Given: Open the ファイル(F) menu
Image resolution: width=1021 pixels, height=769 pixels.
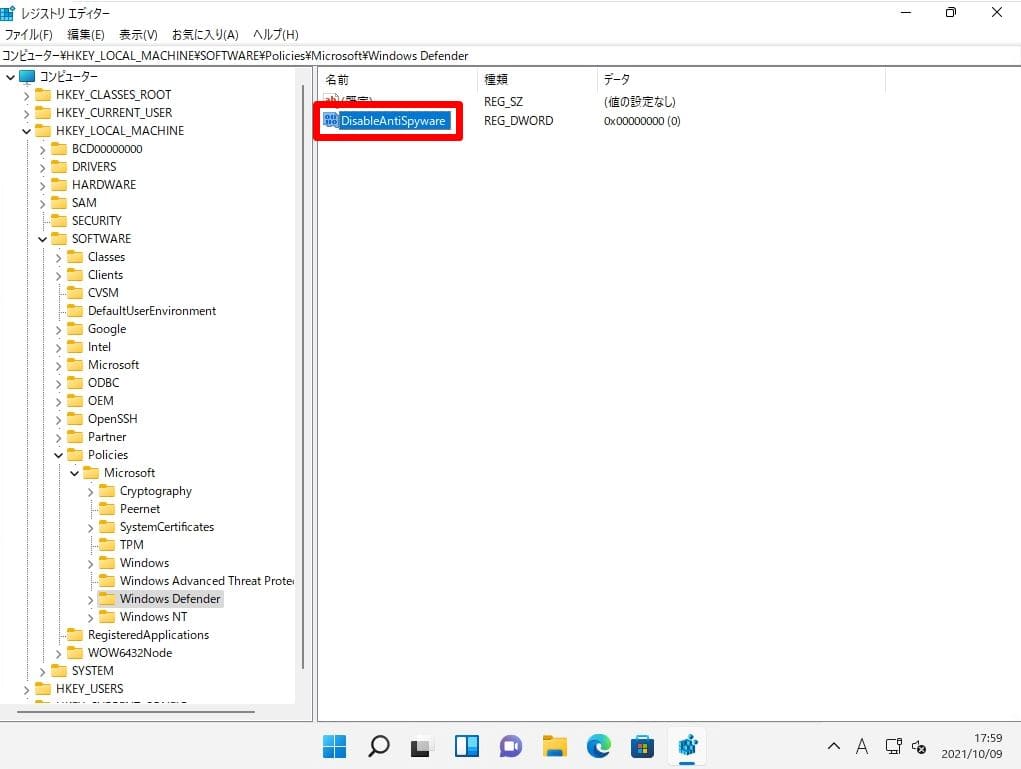Looking at the screenshot, I should 29,35.
